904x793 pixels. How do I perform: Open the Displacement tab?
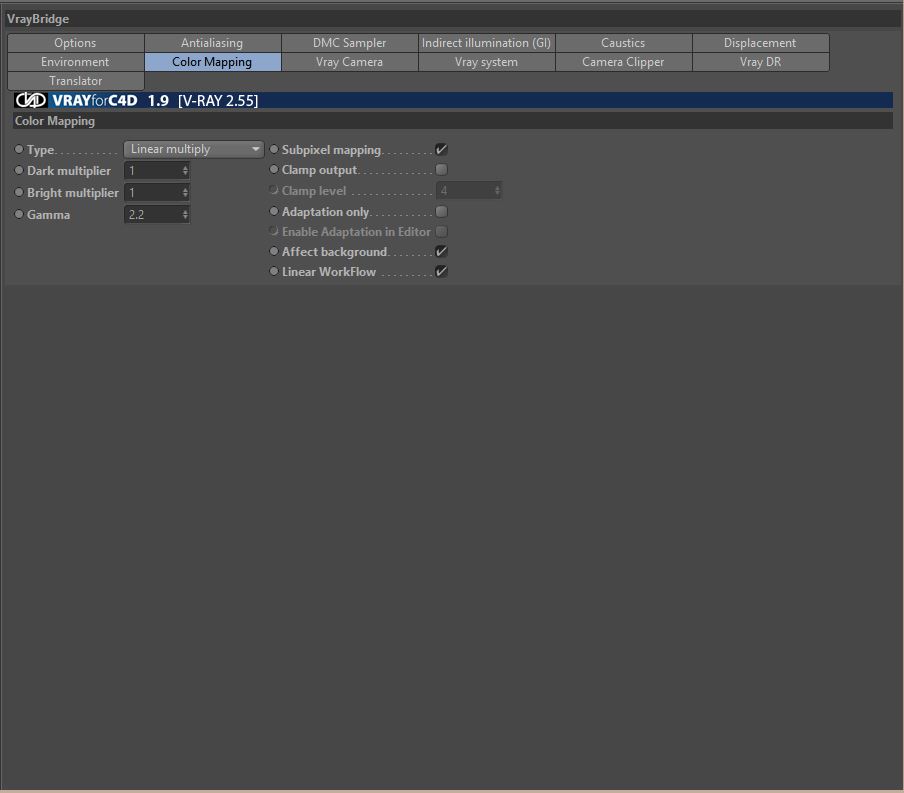(760, 43)
